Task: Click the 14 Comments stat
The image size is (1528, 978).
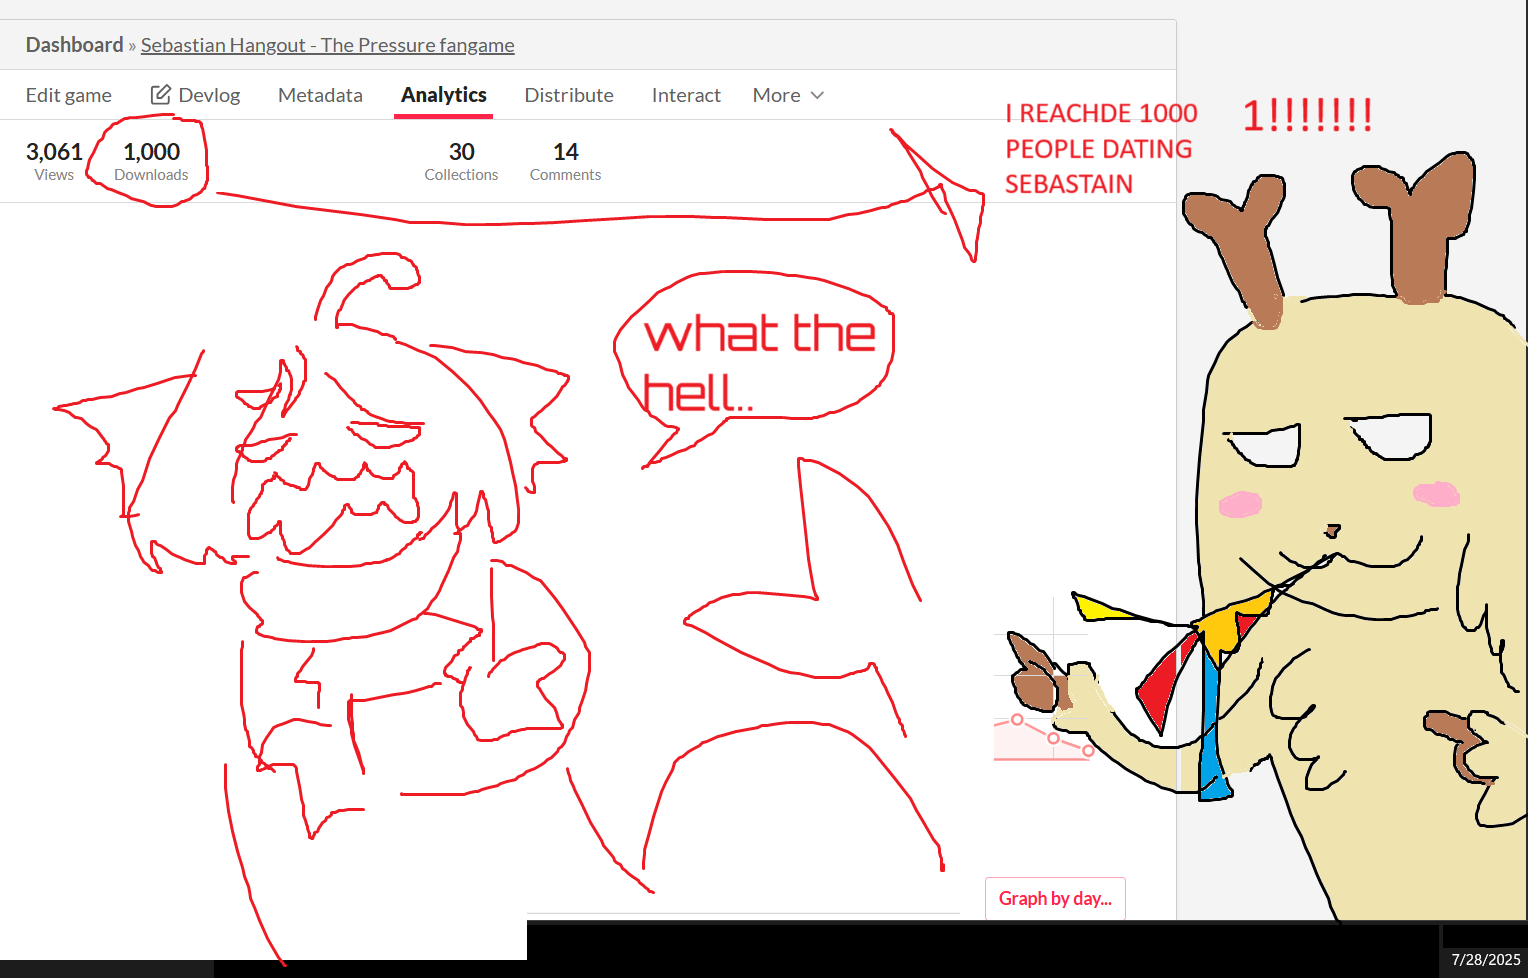Action: 565,161
